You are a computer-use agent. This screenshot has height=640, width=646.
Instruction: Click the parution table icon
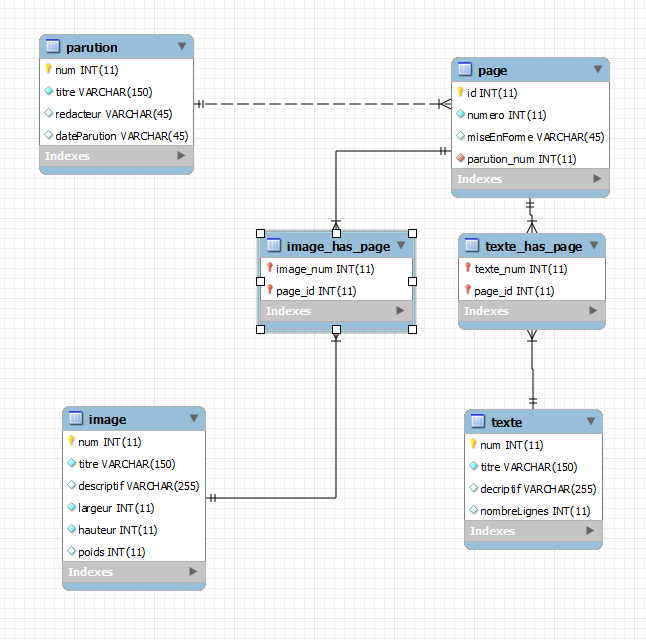click(53, 47)
